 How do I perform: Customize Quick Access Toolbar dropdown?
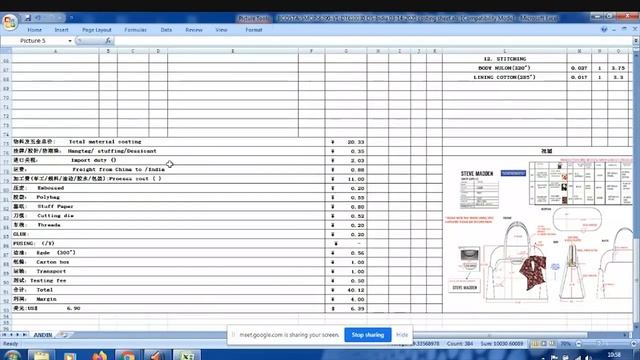(x=71, y=18)
